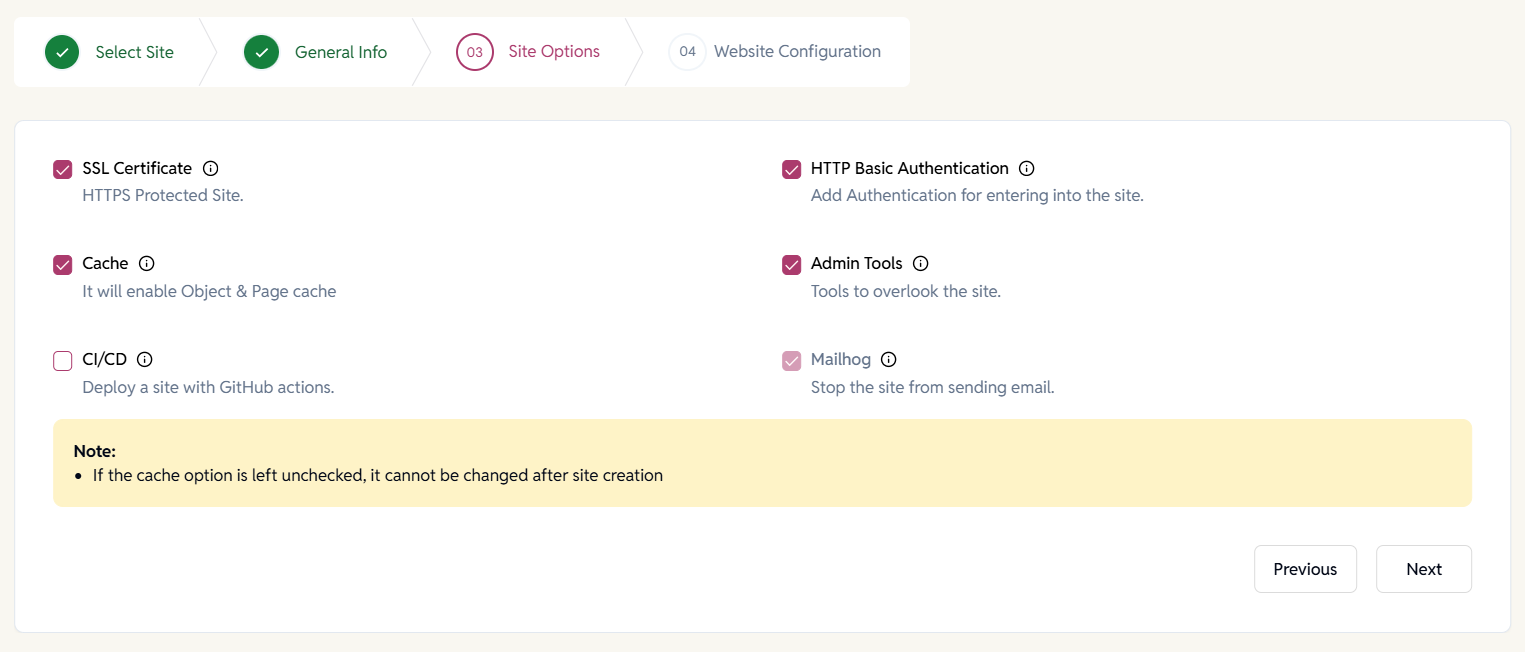Screen dimensions: 1525x652
Task: Uncheck HTTP Basic Authentication checkbox
Action: tap(791, 169)
